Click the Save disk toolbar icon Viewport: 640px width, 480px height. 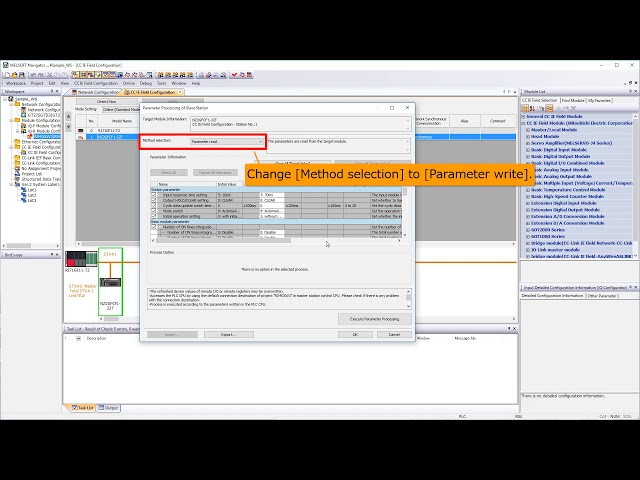(x=22, y=75)
